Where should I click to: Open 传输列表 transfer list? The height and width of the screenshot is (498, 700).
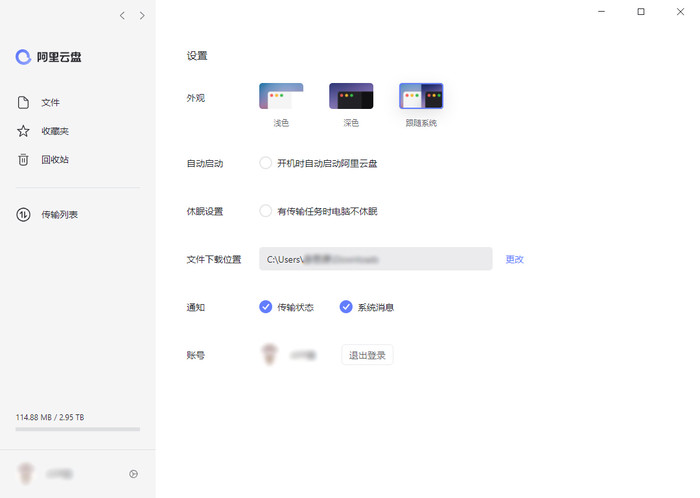tap(59, 215)
